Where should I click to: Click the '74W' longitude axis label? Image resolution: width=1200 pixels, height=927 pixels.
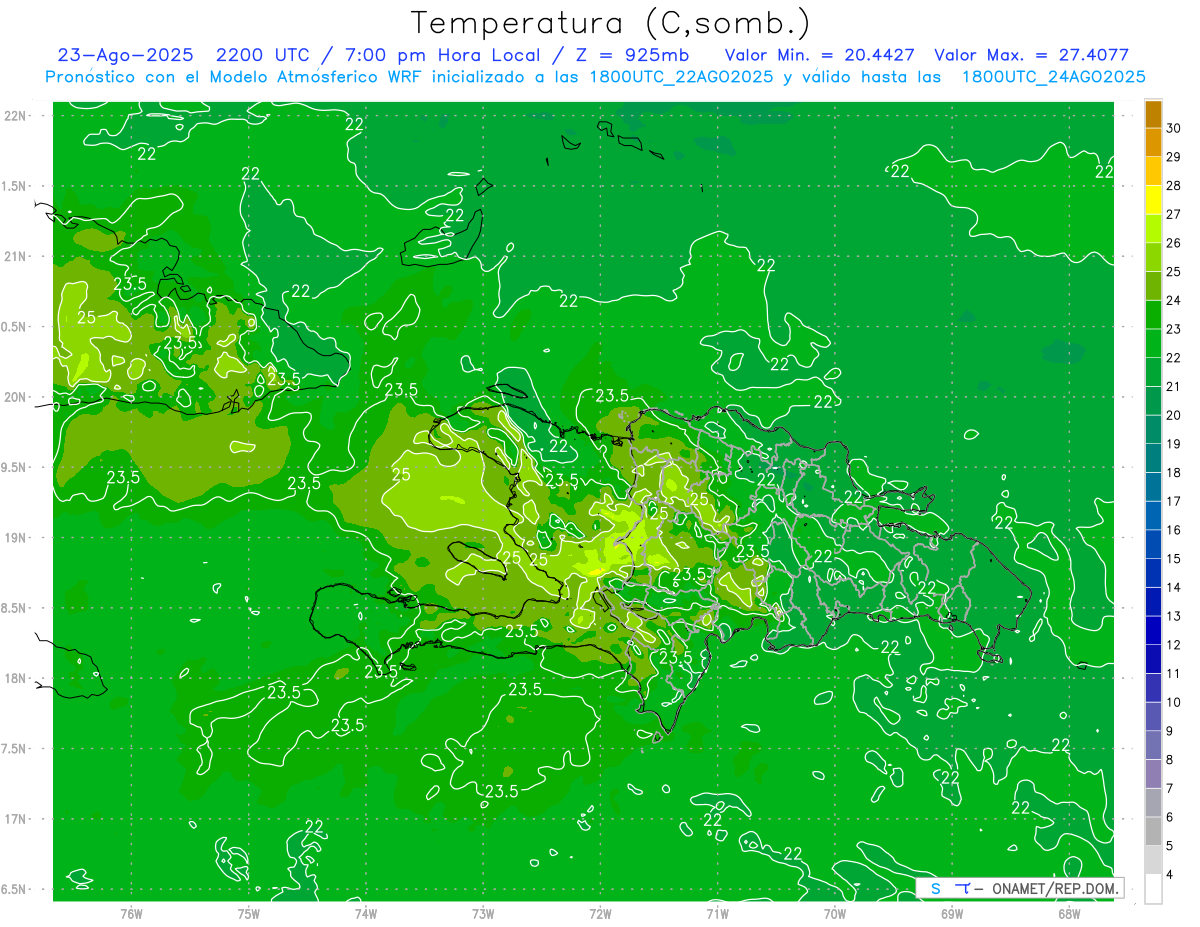click(x=366, y=914)
